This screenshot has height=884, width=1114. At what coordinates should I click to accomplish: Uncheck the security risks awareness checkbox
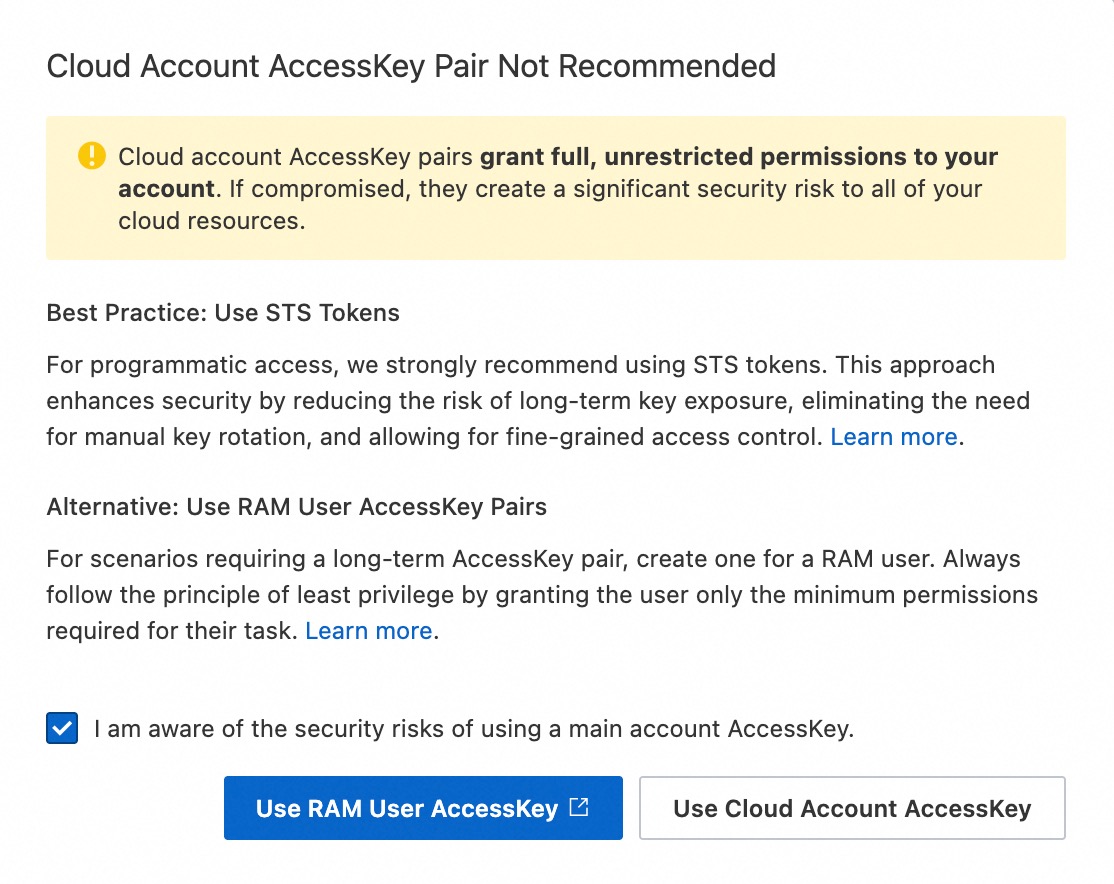[x=62, y=729]
